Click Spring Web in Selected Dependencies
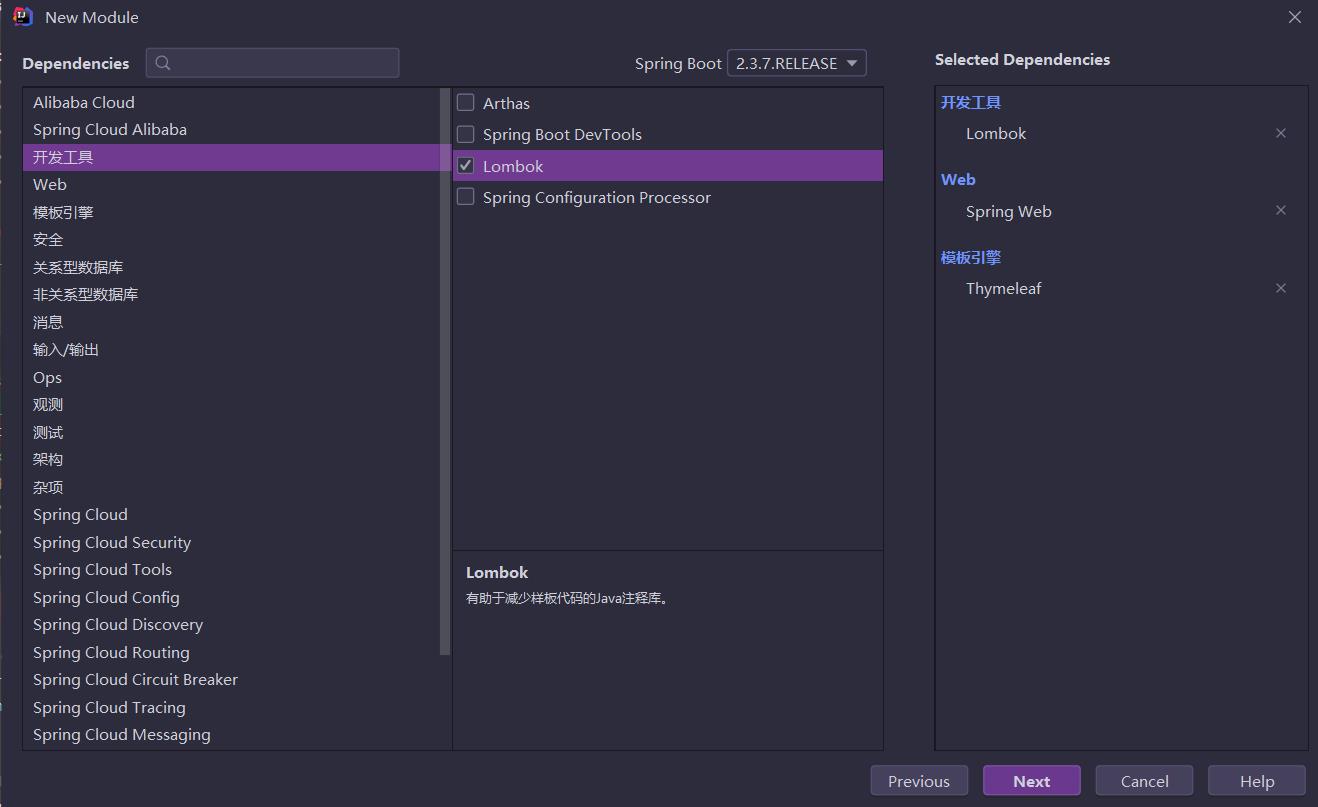 pyautogui.click(x=1009, y=211)
